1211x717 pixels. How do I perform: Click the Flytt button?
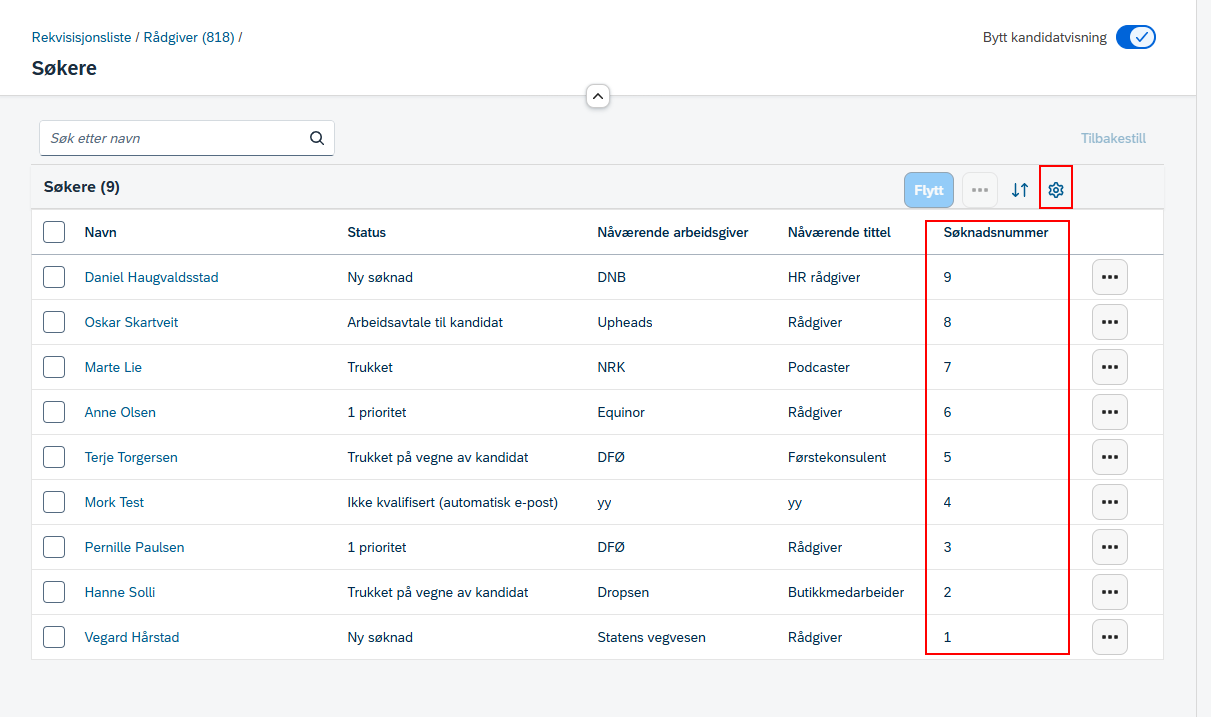point(929,190)
